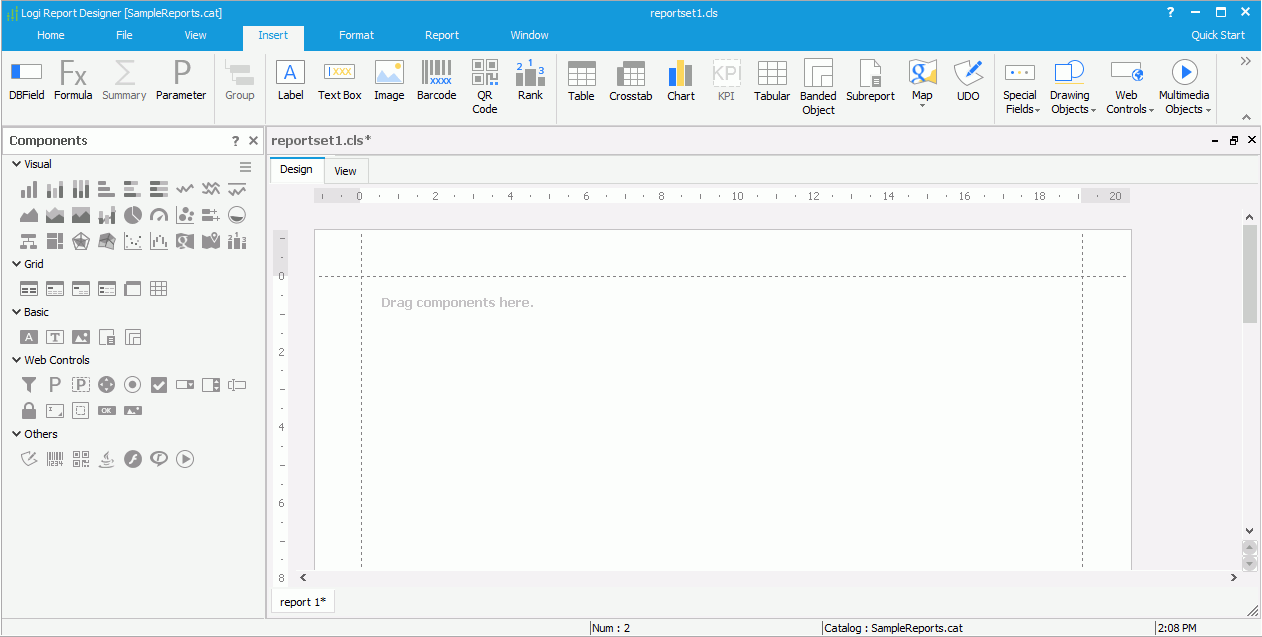Select the multimedia play icon under Others
This screenshot has height=637, width=1262.
pyautogui.click(x=185, y=459)
